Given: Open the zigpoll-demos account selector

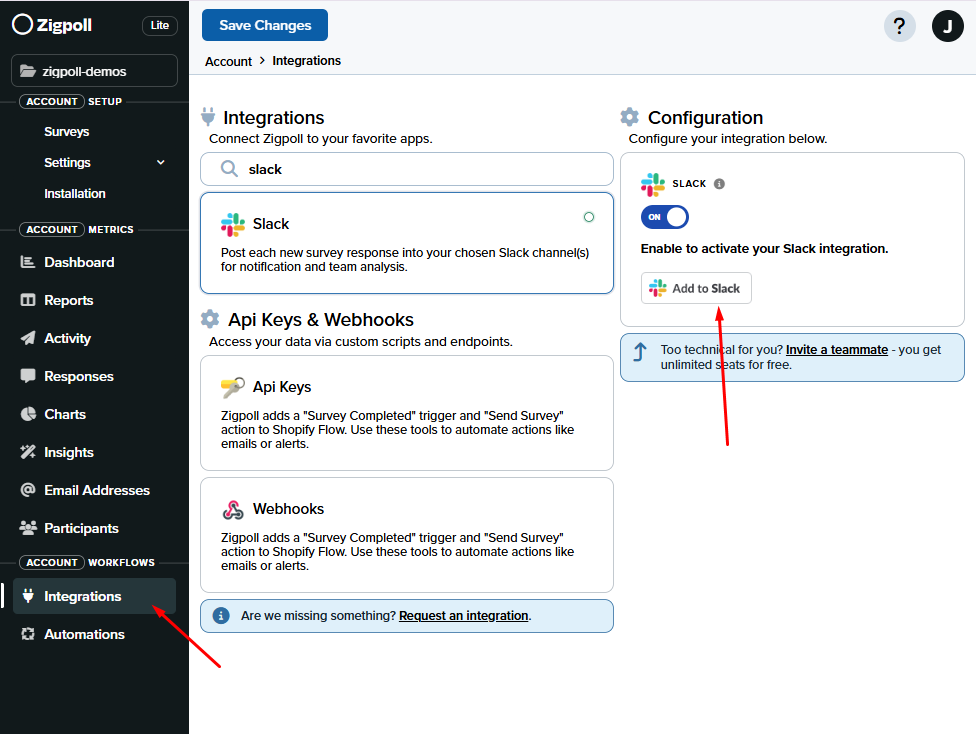Looking at the screenshot, I should (x=94, y=71).
